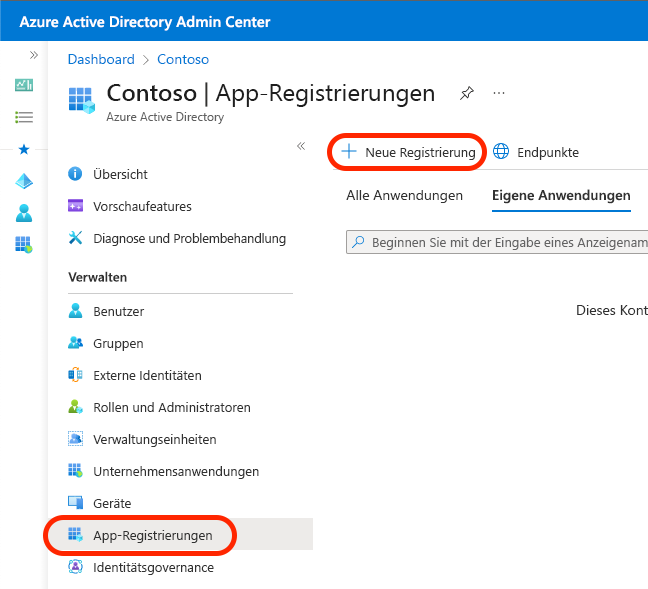
Task: Click the Verwaltungseinheiten icon
Action: [x=75, y=439]
